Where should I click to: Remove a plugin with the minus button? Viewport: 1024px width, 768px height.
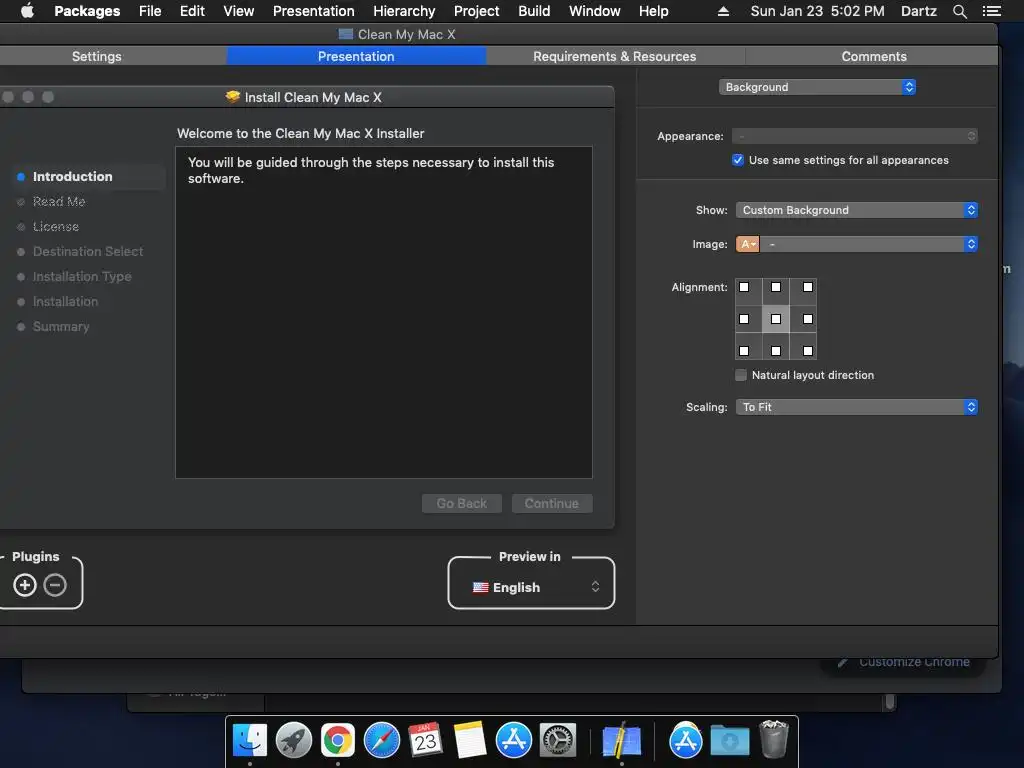pyautogui.click(x=55, y=584)
